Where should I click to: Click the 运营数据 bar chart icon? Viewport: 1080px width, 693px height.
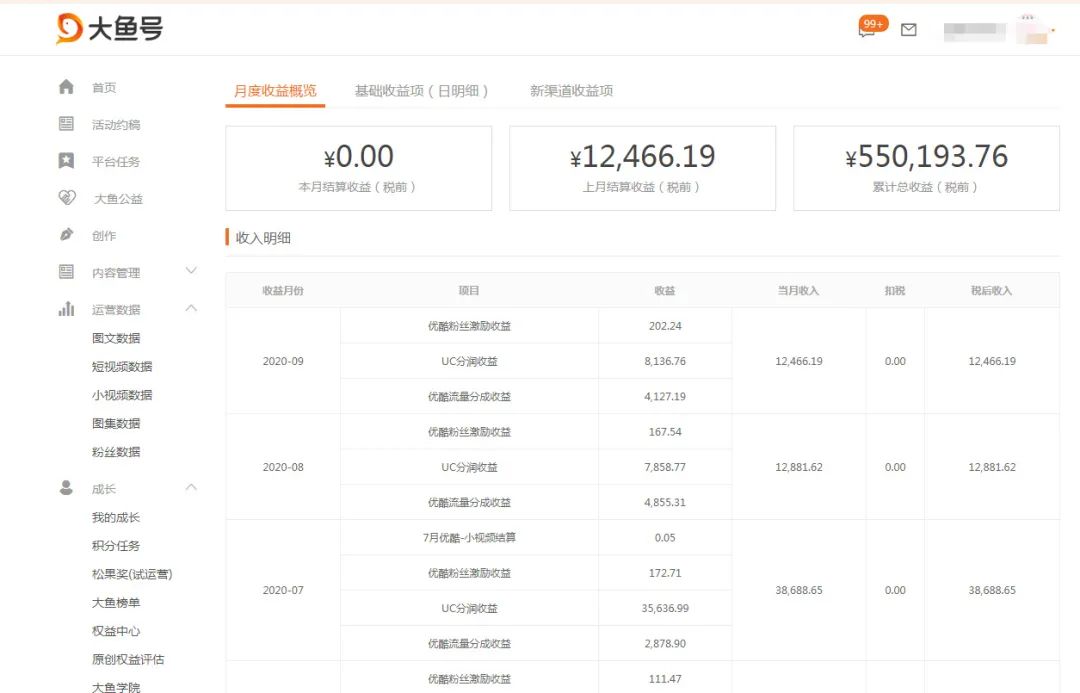click(65, 309)
